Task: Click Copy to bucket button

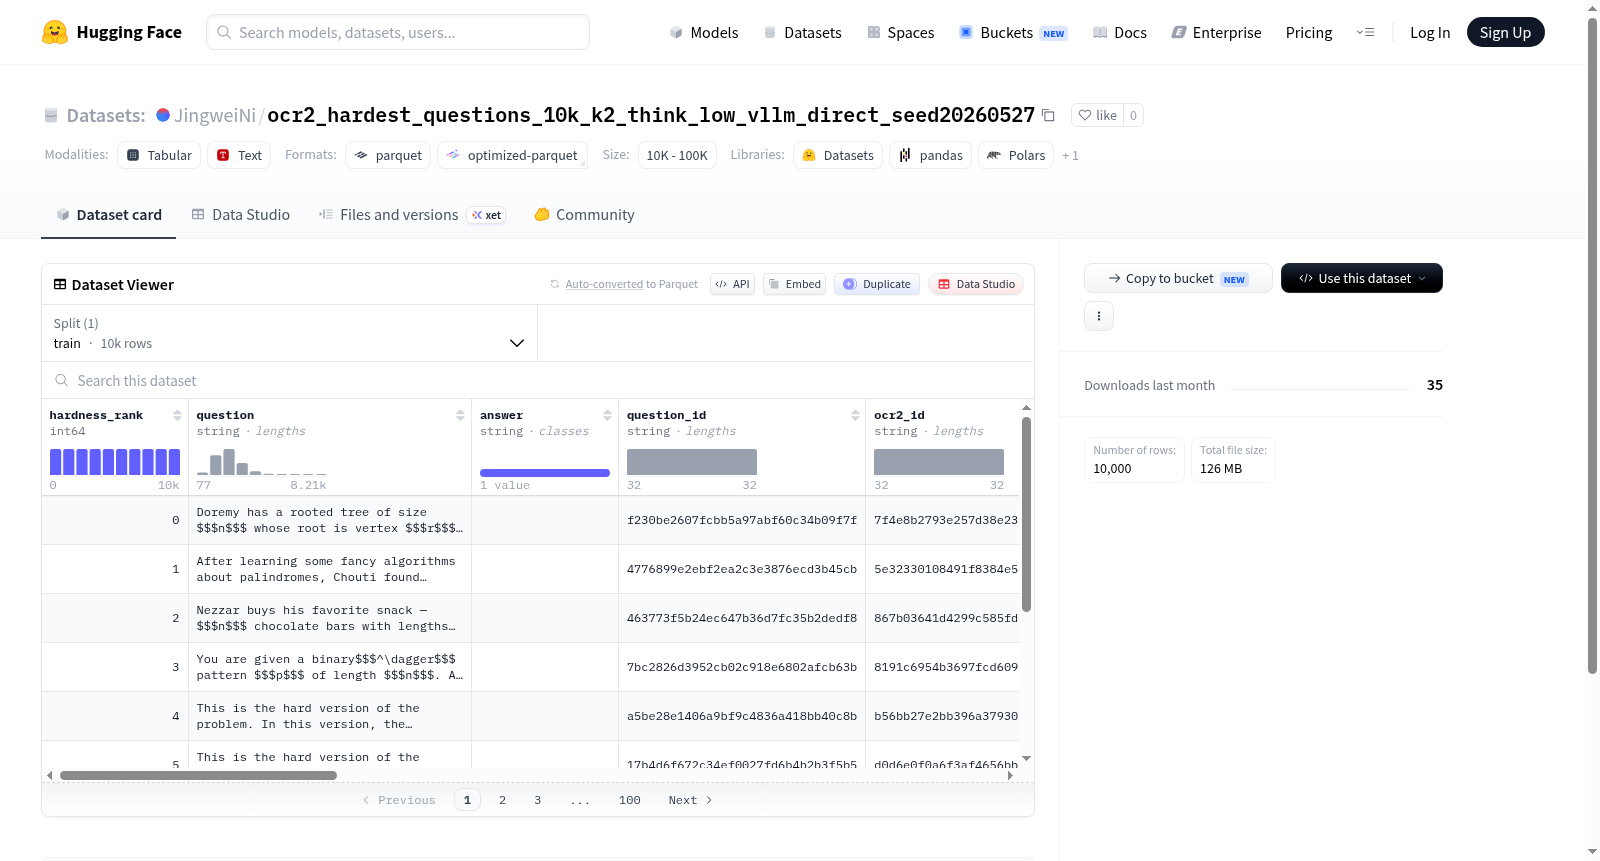Action: click(1178, 278)
